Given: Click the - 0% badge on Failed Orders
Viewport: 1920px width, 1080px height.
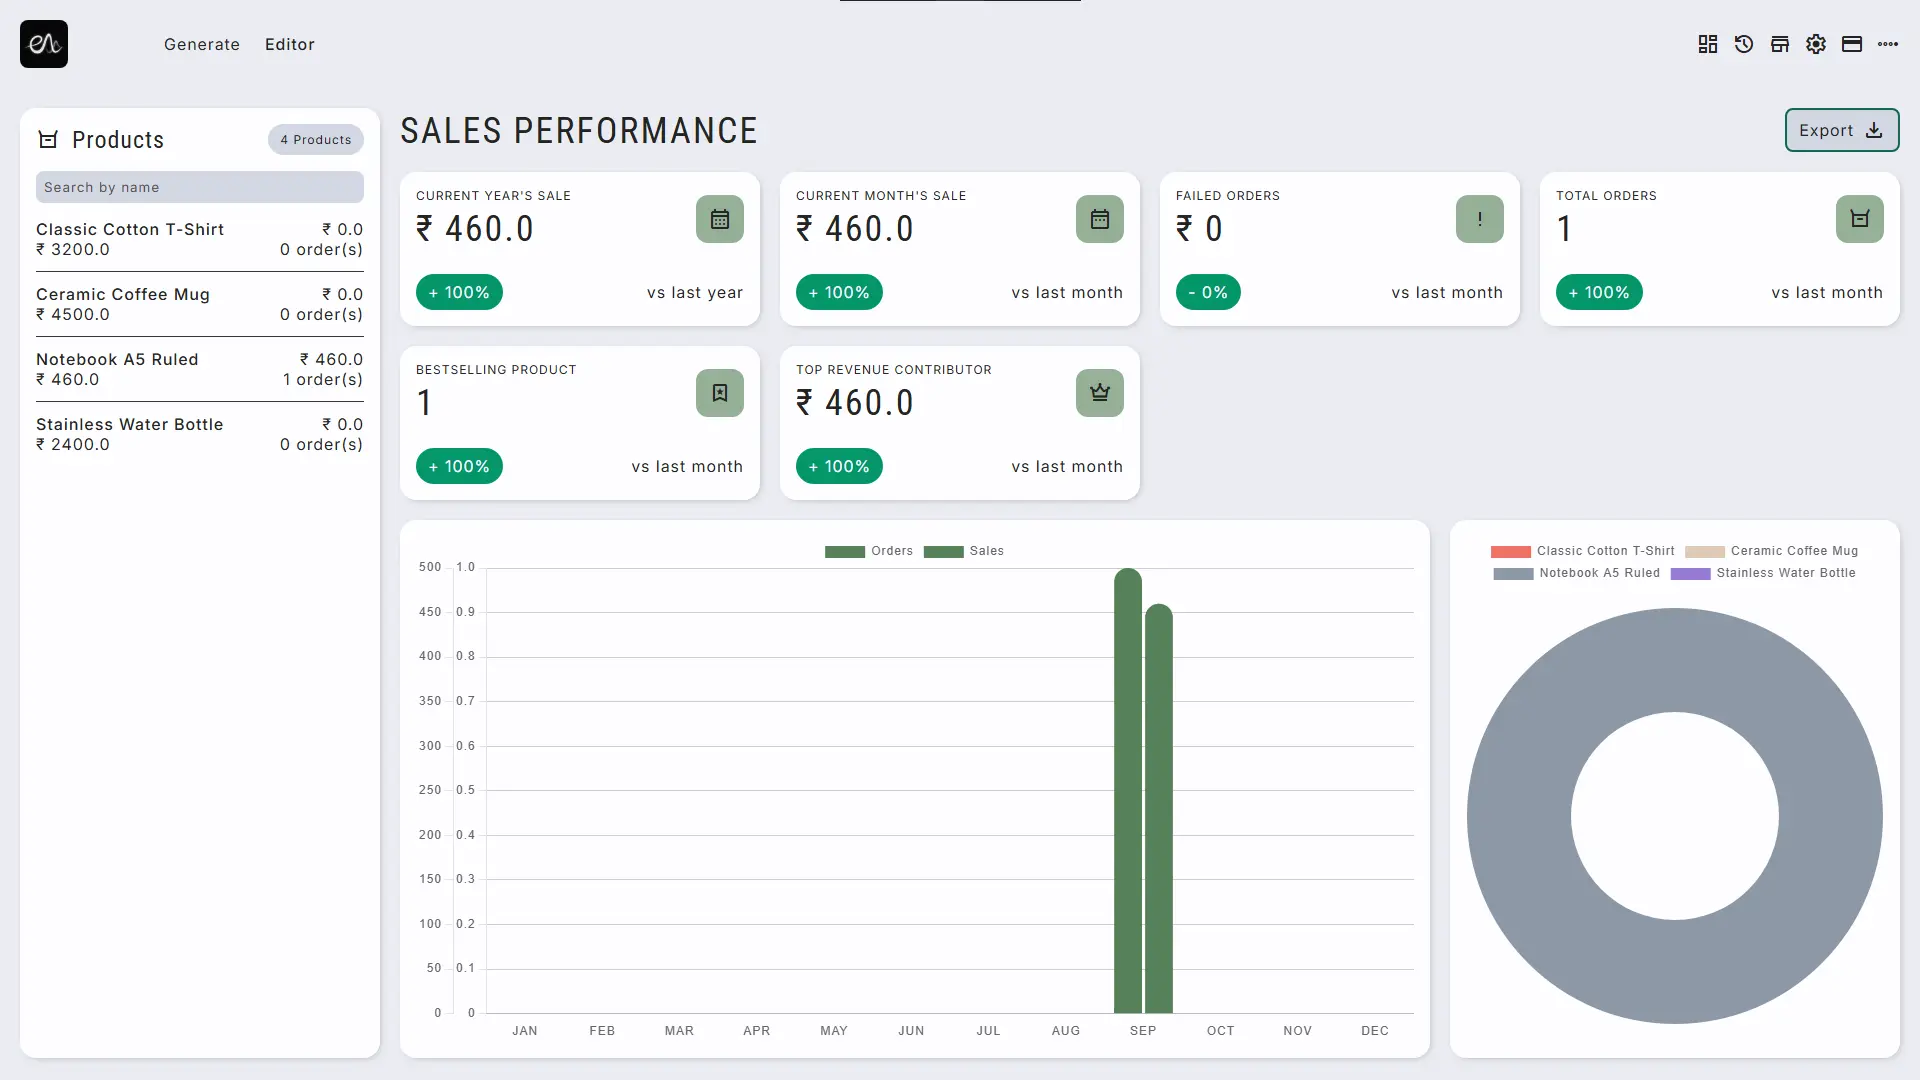Looking at the screenshot, I should tap(1208, 292).
